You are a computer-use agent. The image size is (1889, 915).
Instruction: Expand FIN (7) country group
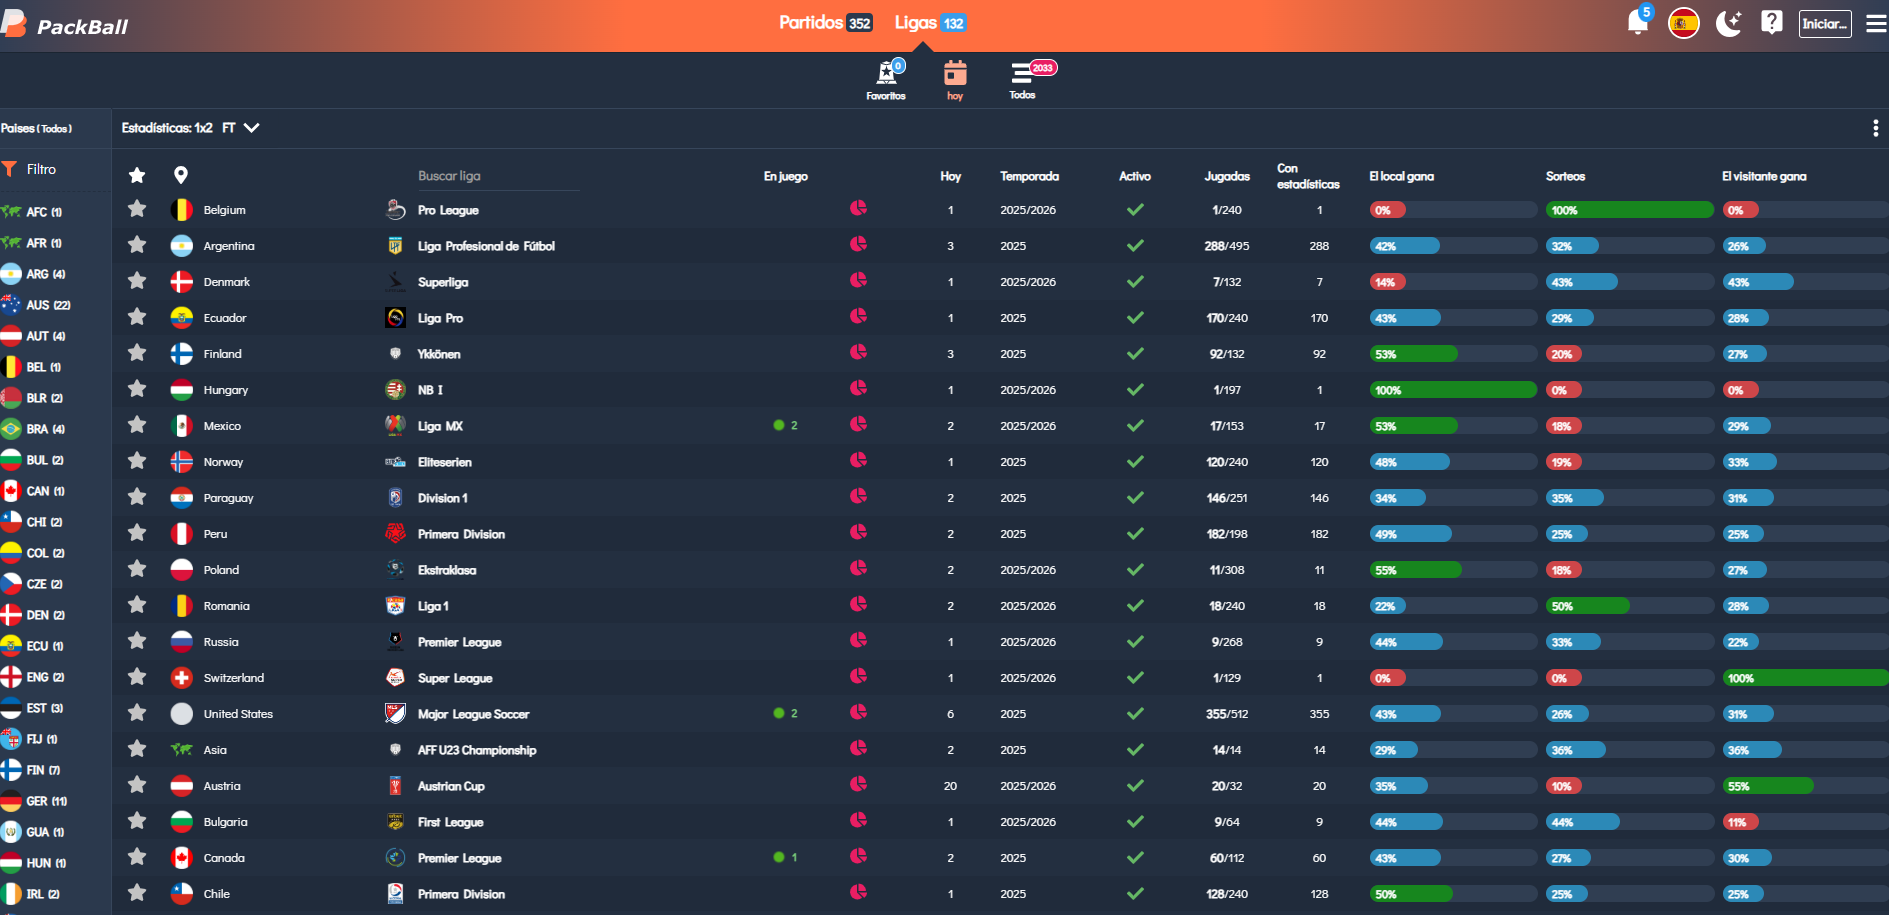point(31,770)
